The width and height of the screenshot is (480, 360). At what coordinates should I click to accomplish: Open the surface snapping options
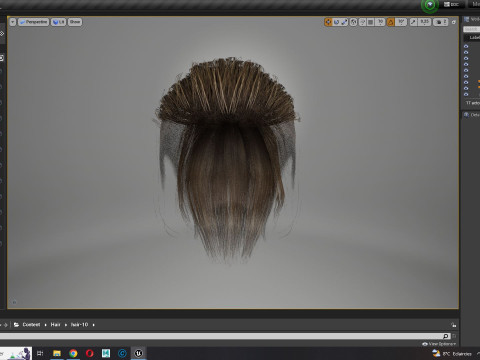coord(363,22)
